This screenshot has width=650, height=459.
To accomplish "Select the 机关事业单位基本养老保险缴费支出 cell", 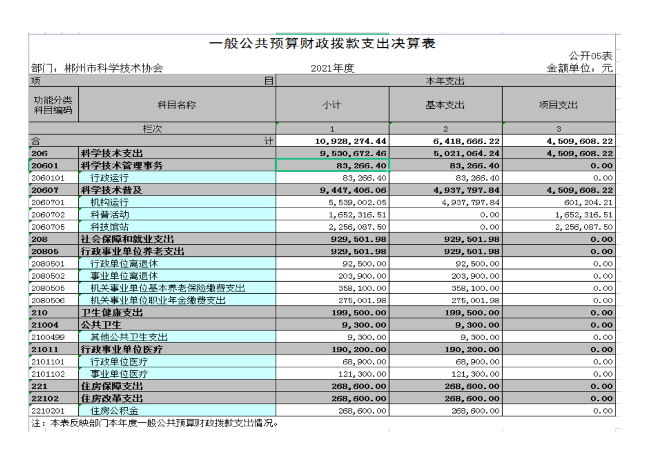I will (177, 288).
